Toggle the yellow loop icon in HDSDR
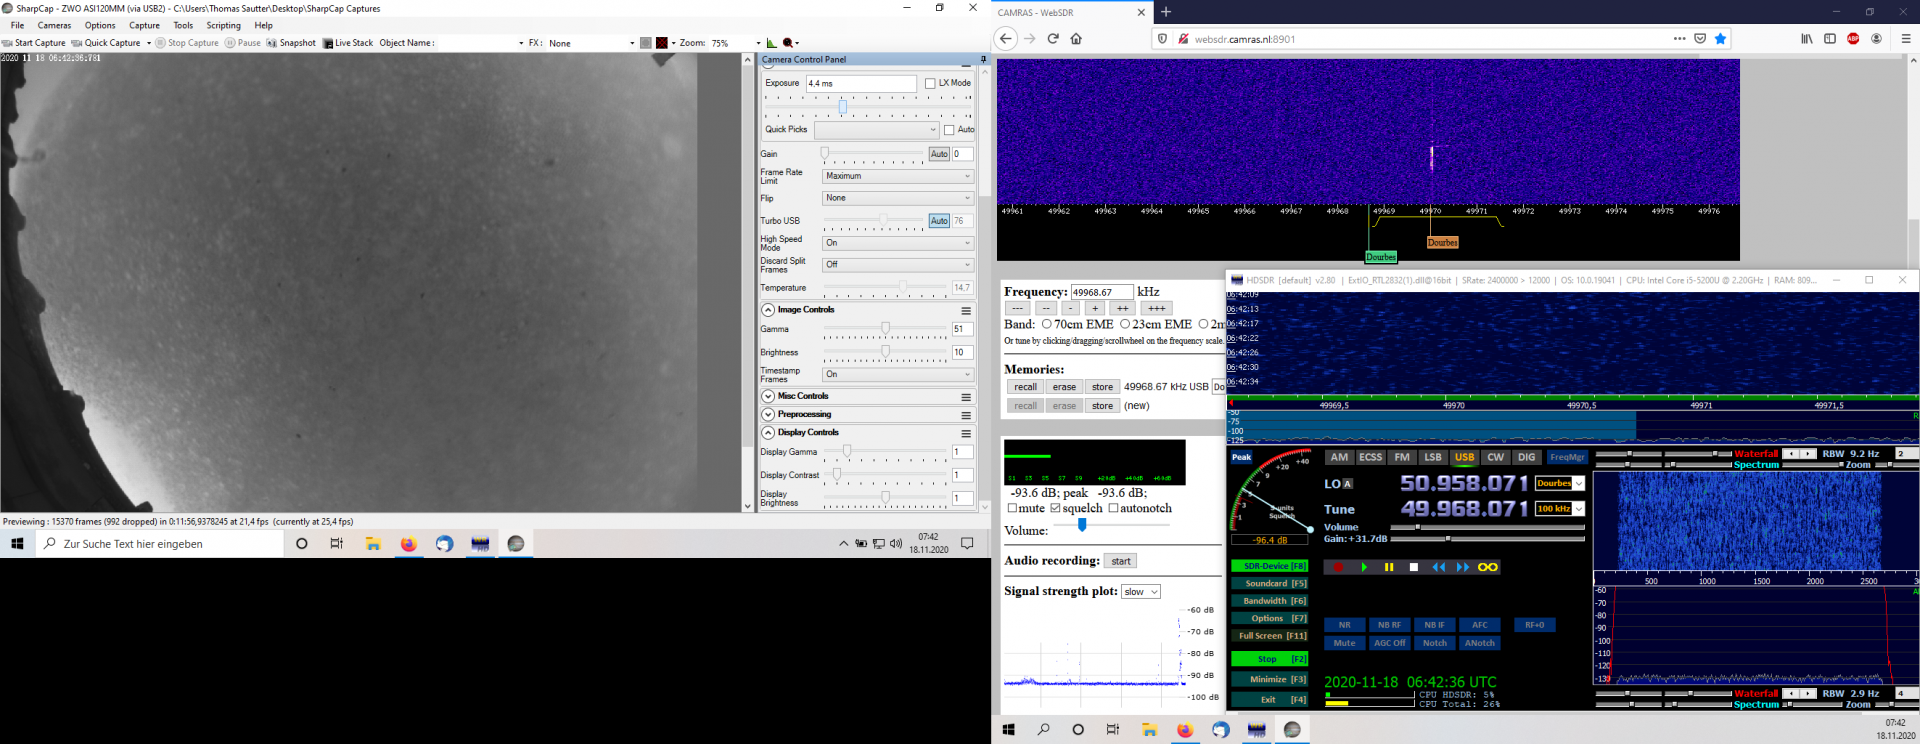Image resolution: width=1920 pixels, height=744 pixels. click(1488, 567)
